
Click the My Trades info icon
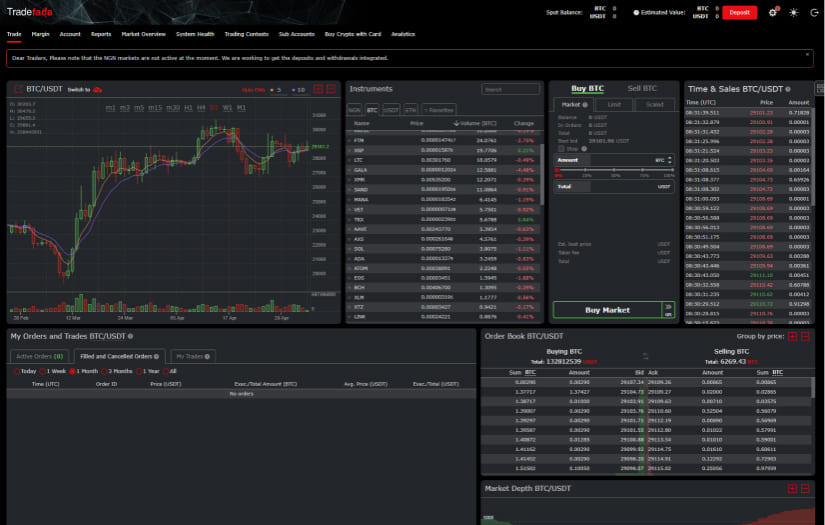[x=207, y=357]
